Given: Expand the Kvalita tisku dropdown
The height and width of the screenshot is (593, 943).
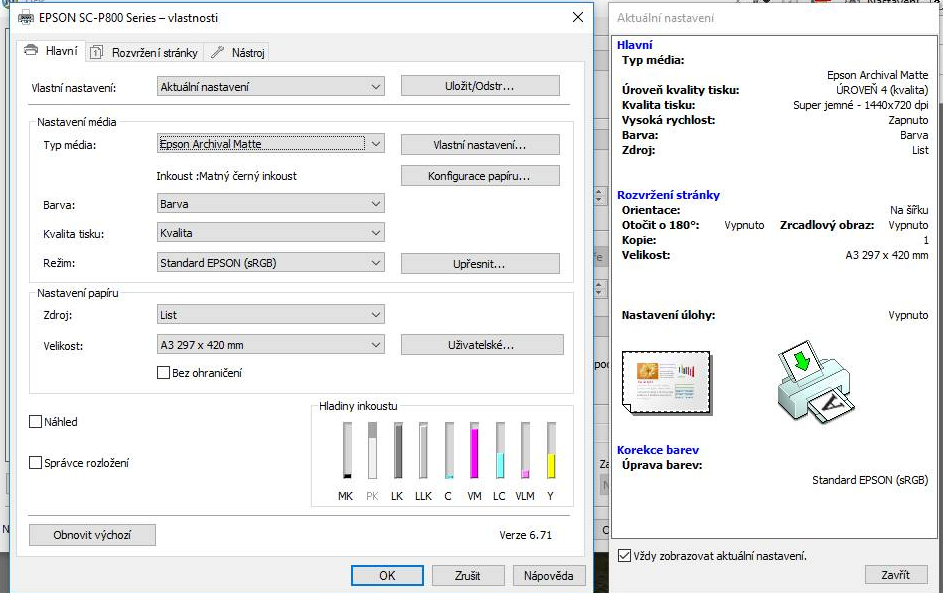Looking at the screenshot, I should pos(271,233).
